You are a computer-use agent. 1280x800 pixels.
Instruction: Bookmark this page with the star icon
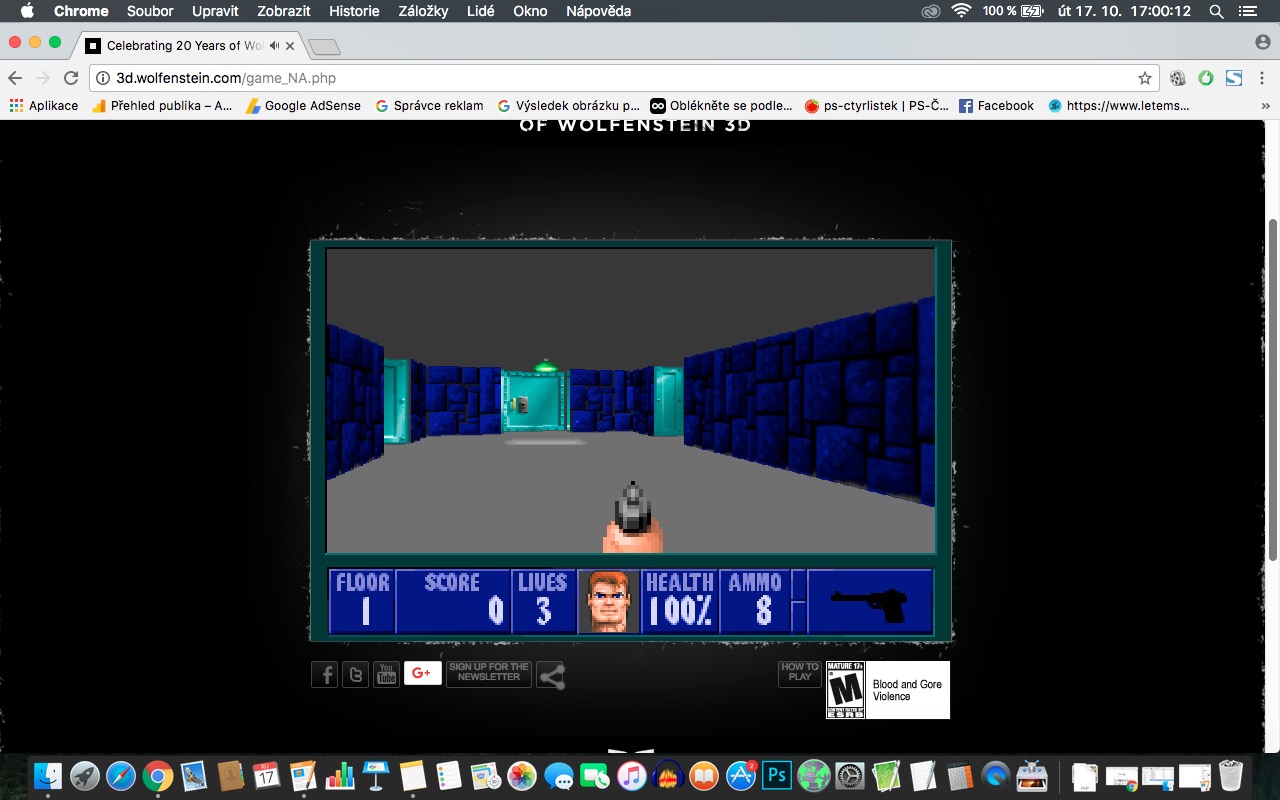coord(1145,78)
